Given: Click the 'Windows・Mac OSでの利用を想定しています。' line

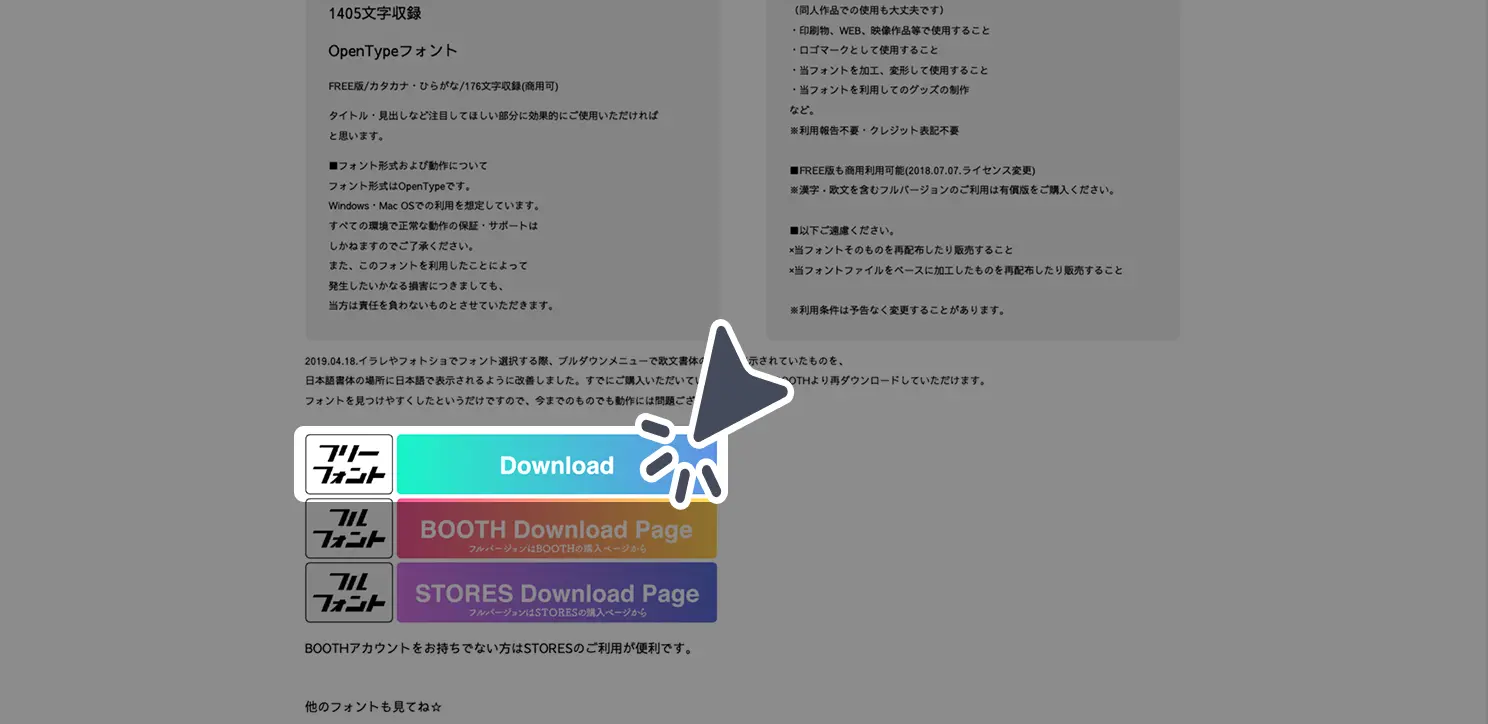Looking at the screenshot, I should [x=435, y=206].
